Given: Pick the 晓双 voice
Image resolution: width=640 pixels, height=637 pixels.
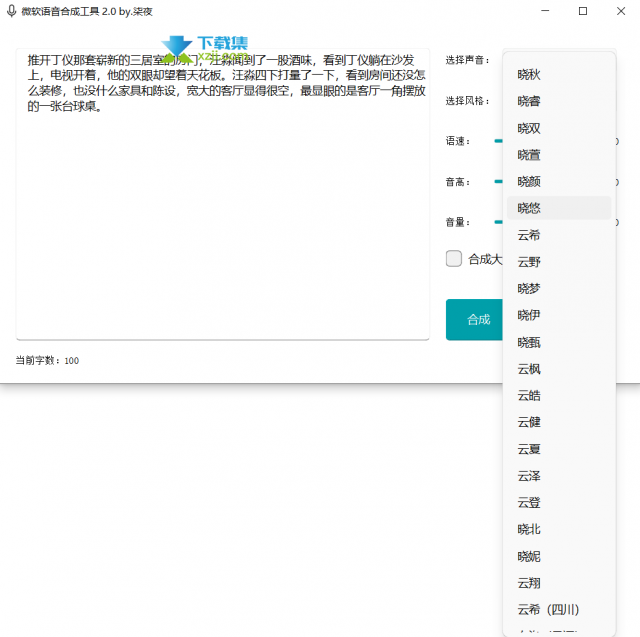Looking at the screenshot, I should point(559,128).
